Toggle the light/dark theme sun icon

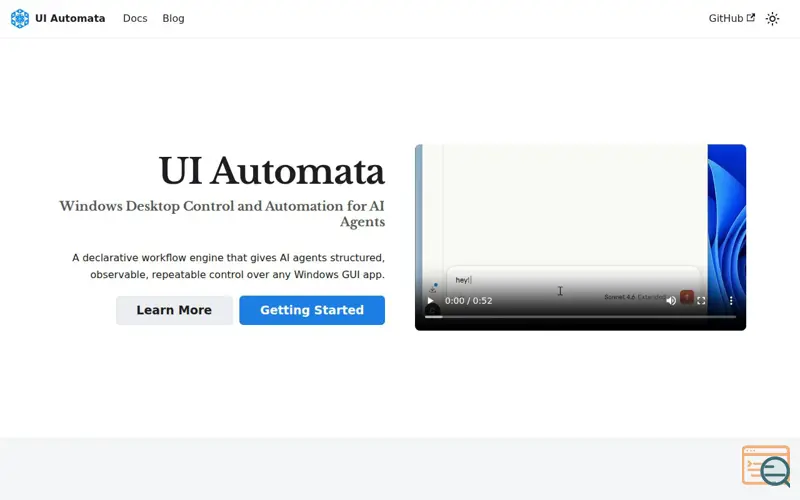[772, 19]
